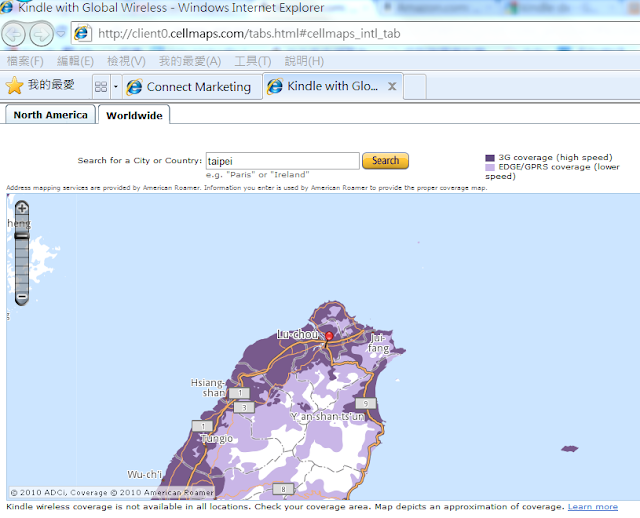Click the yellow Search button
The image size is (640, 518).
click(x=385, y=160)
